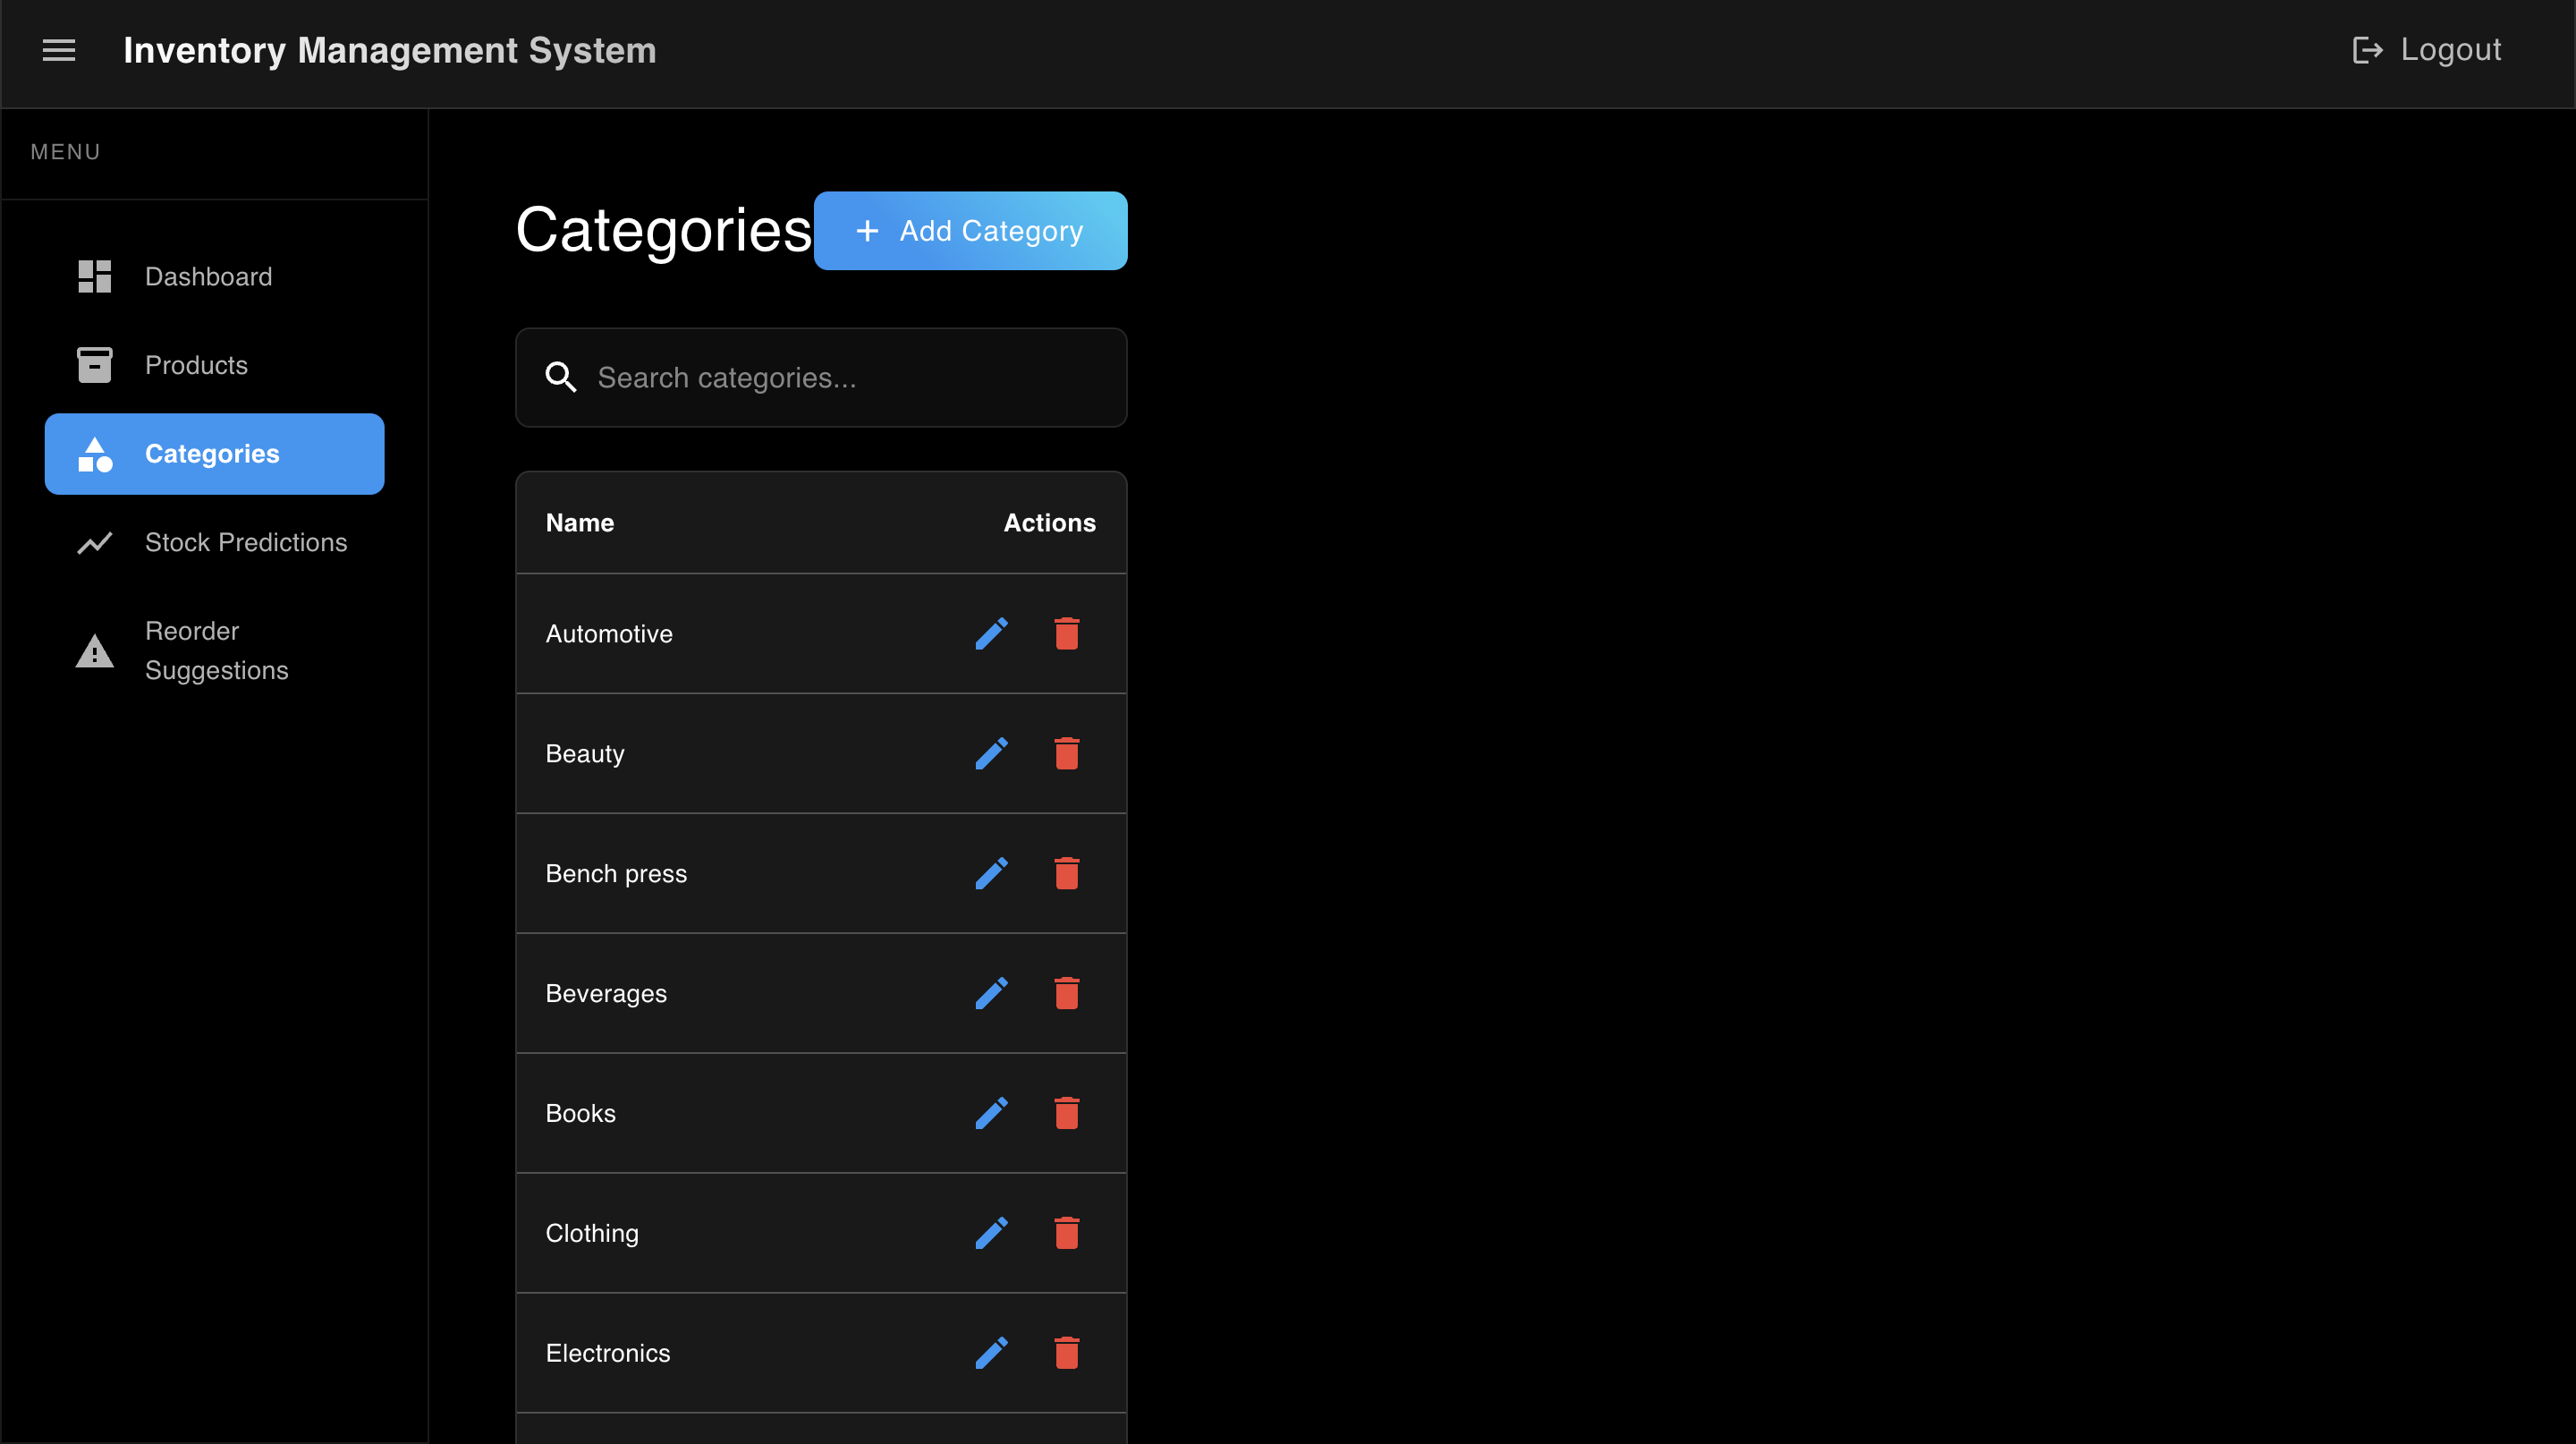Screen dimensions: 2576x1444
Task: Edit the Automotive category
Action: click(991, 633)
